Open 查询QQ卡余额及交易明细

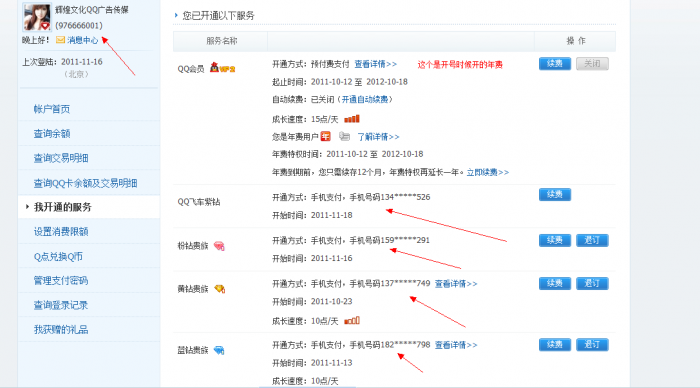point(85,183)
